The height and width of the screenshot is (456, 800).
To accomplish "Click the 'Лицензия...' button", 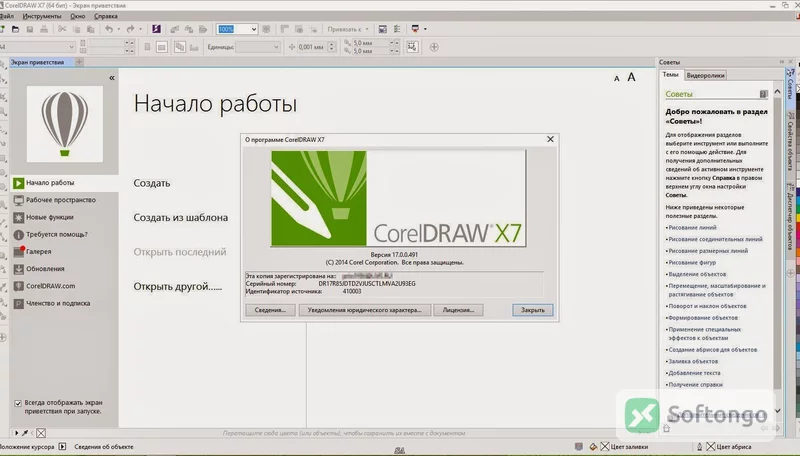I will point(458,310).
